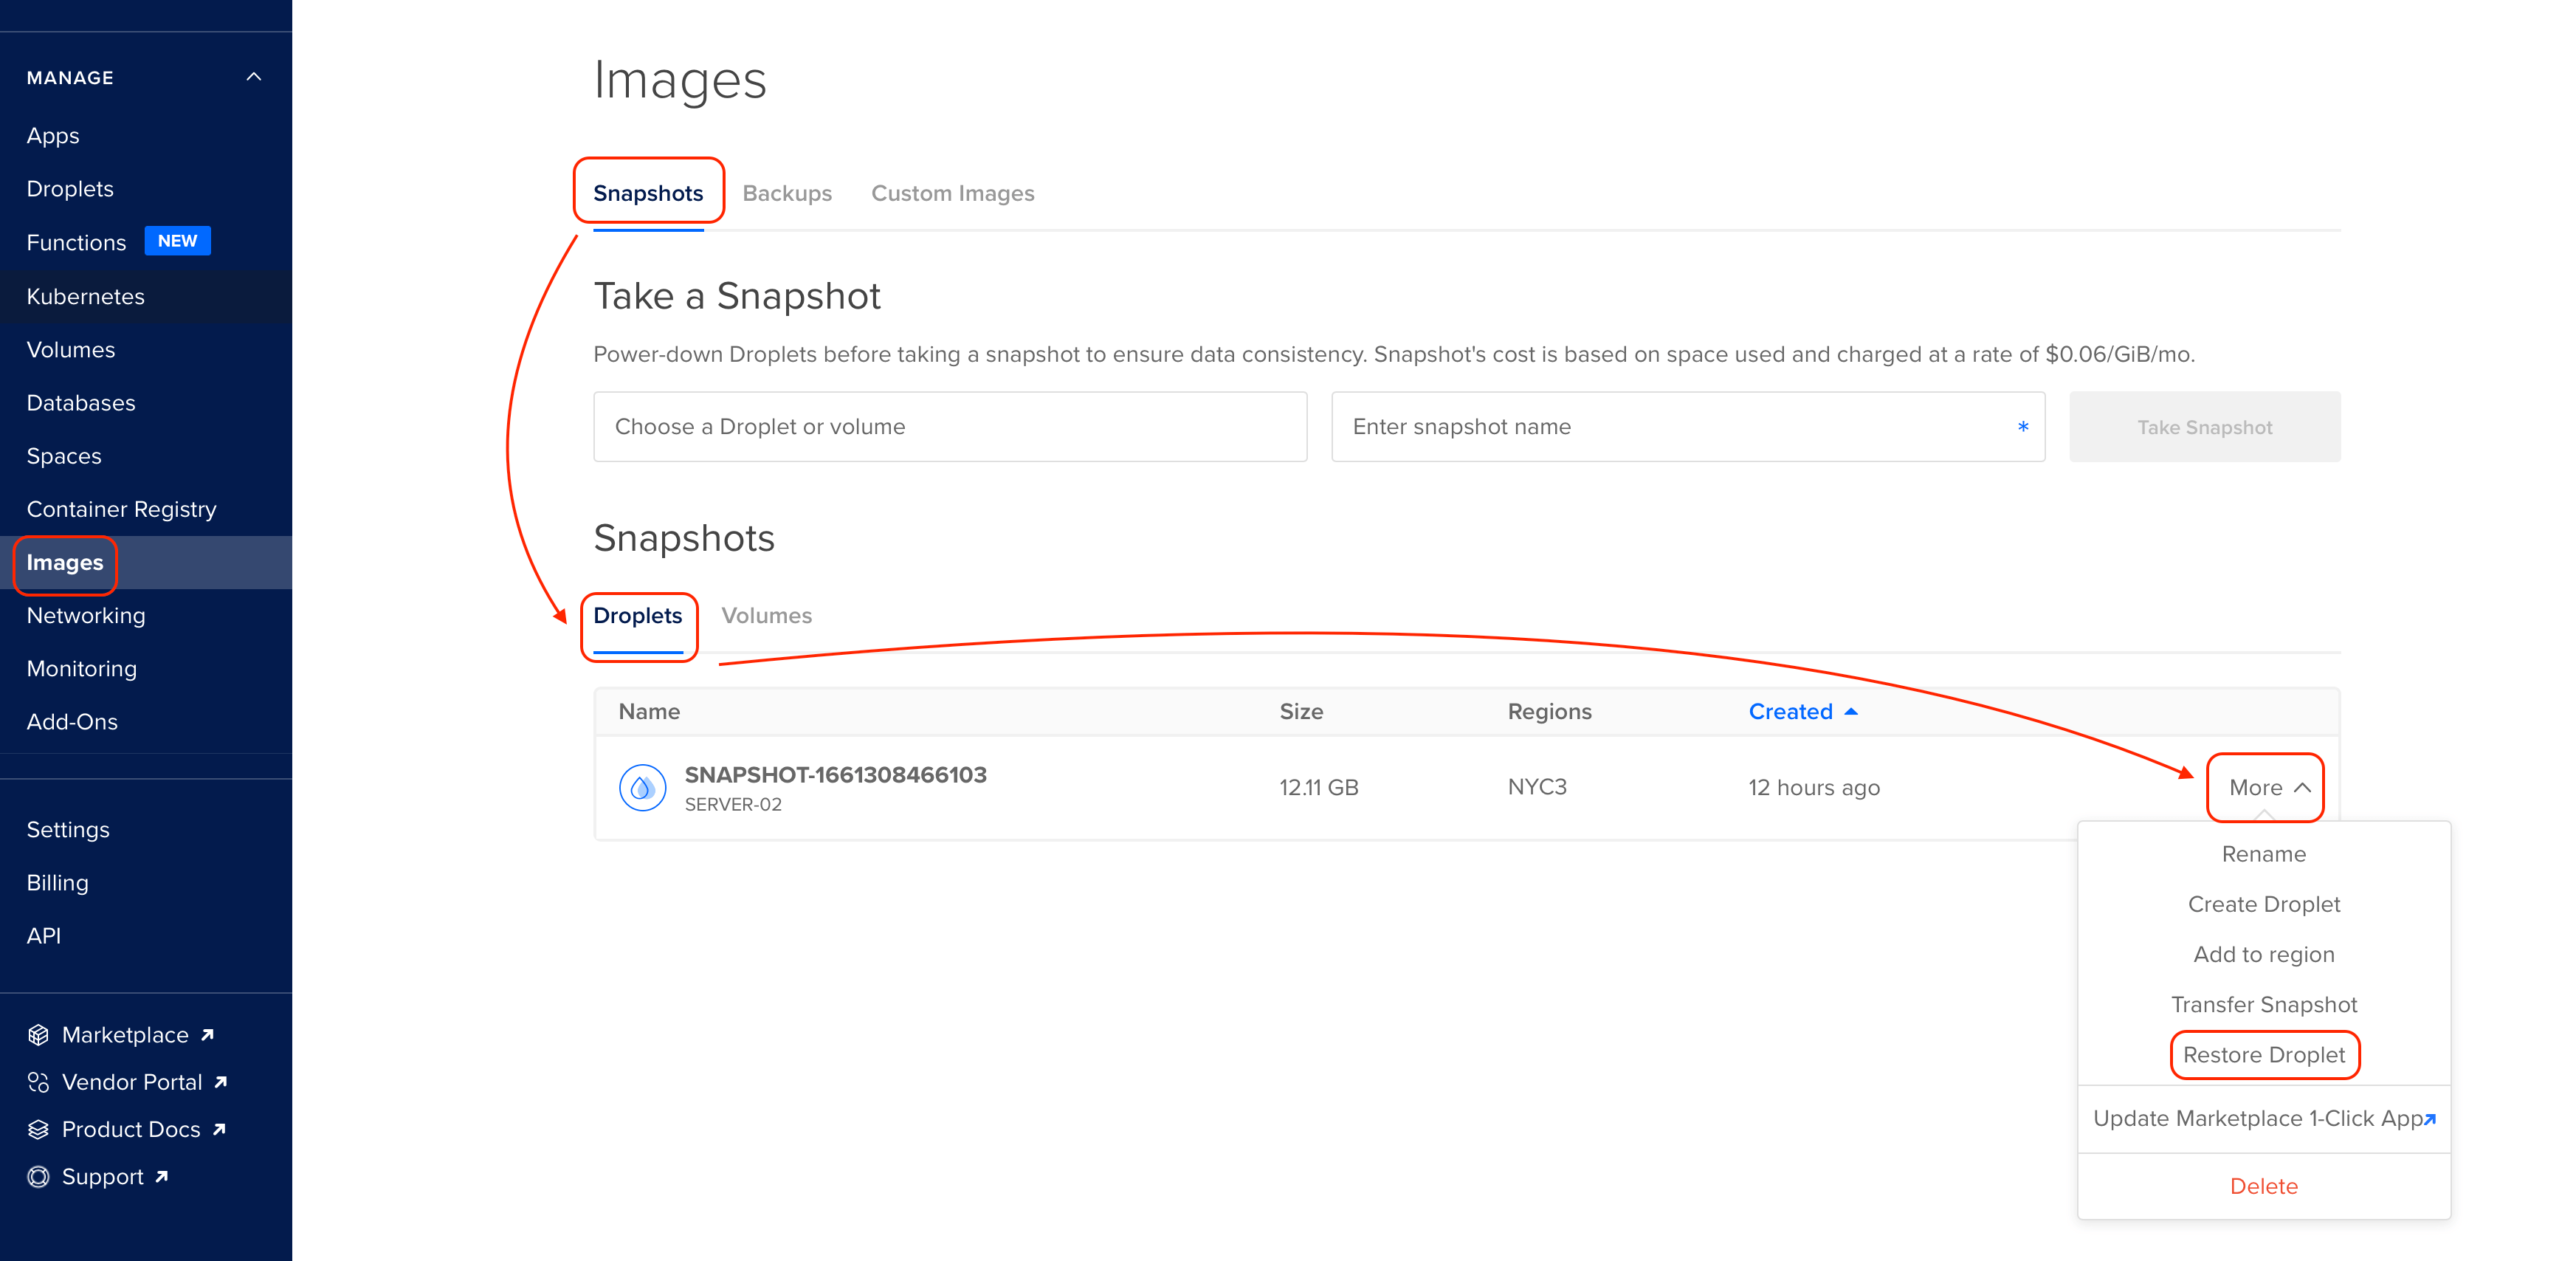Click the Support icon in sidebar
Viewport: 2576px width, 1261px height.
pos(38,1176)
